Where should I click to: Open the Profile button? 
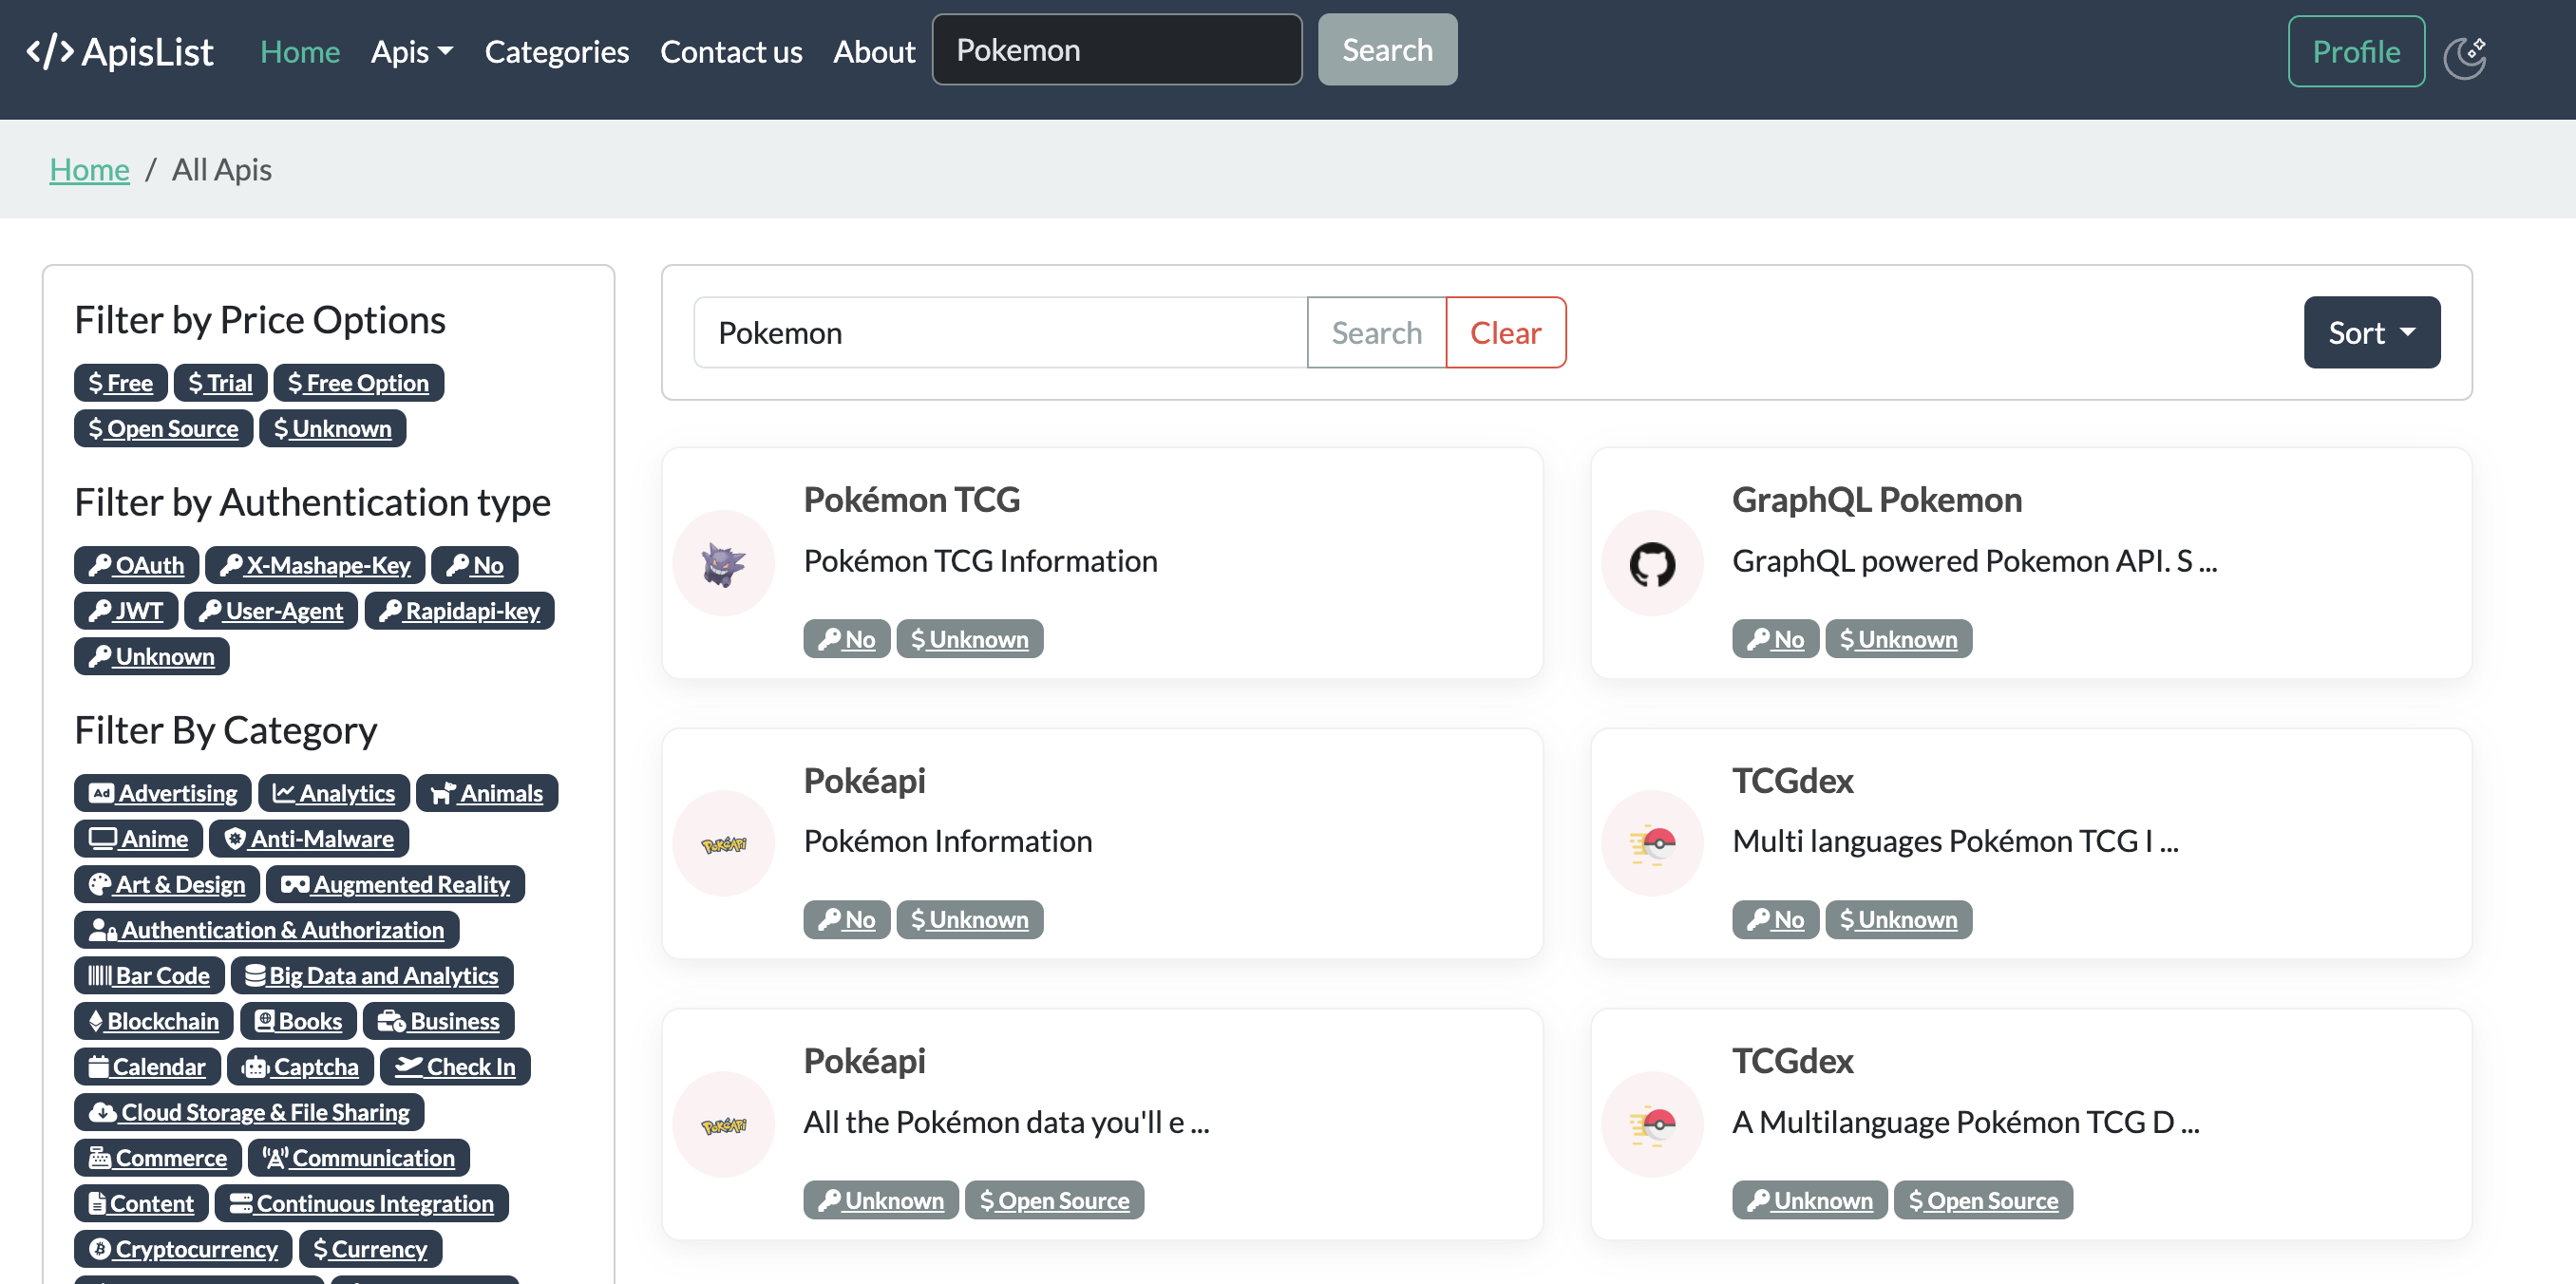pyautogui.click(x=2356, y=52)
